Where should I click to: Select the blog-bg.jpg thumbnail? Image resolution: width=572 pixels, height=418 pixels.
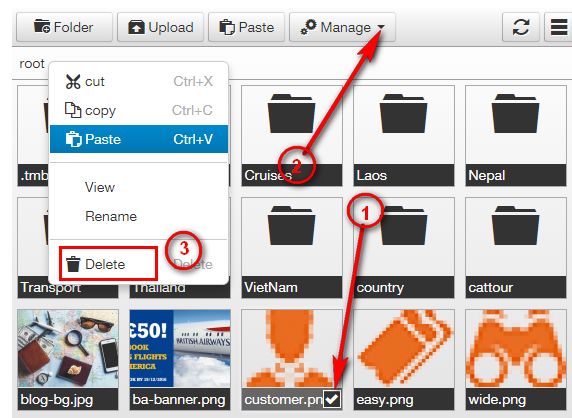[x=68, y=349]
